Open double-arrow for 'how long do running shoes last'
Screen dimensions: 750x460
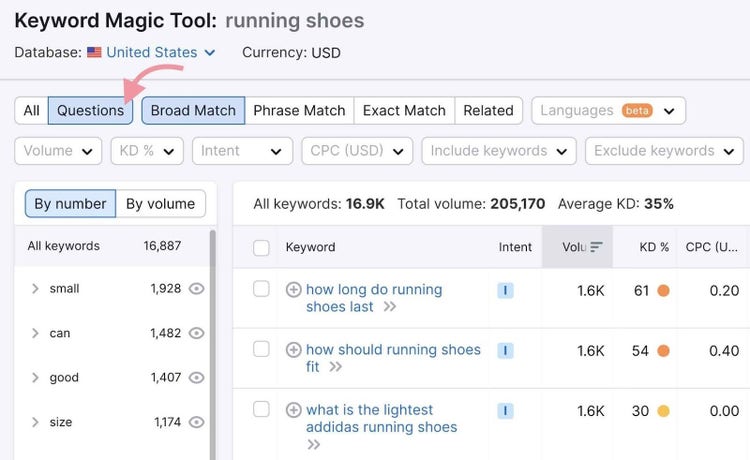tap(390, 307)
